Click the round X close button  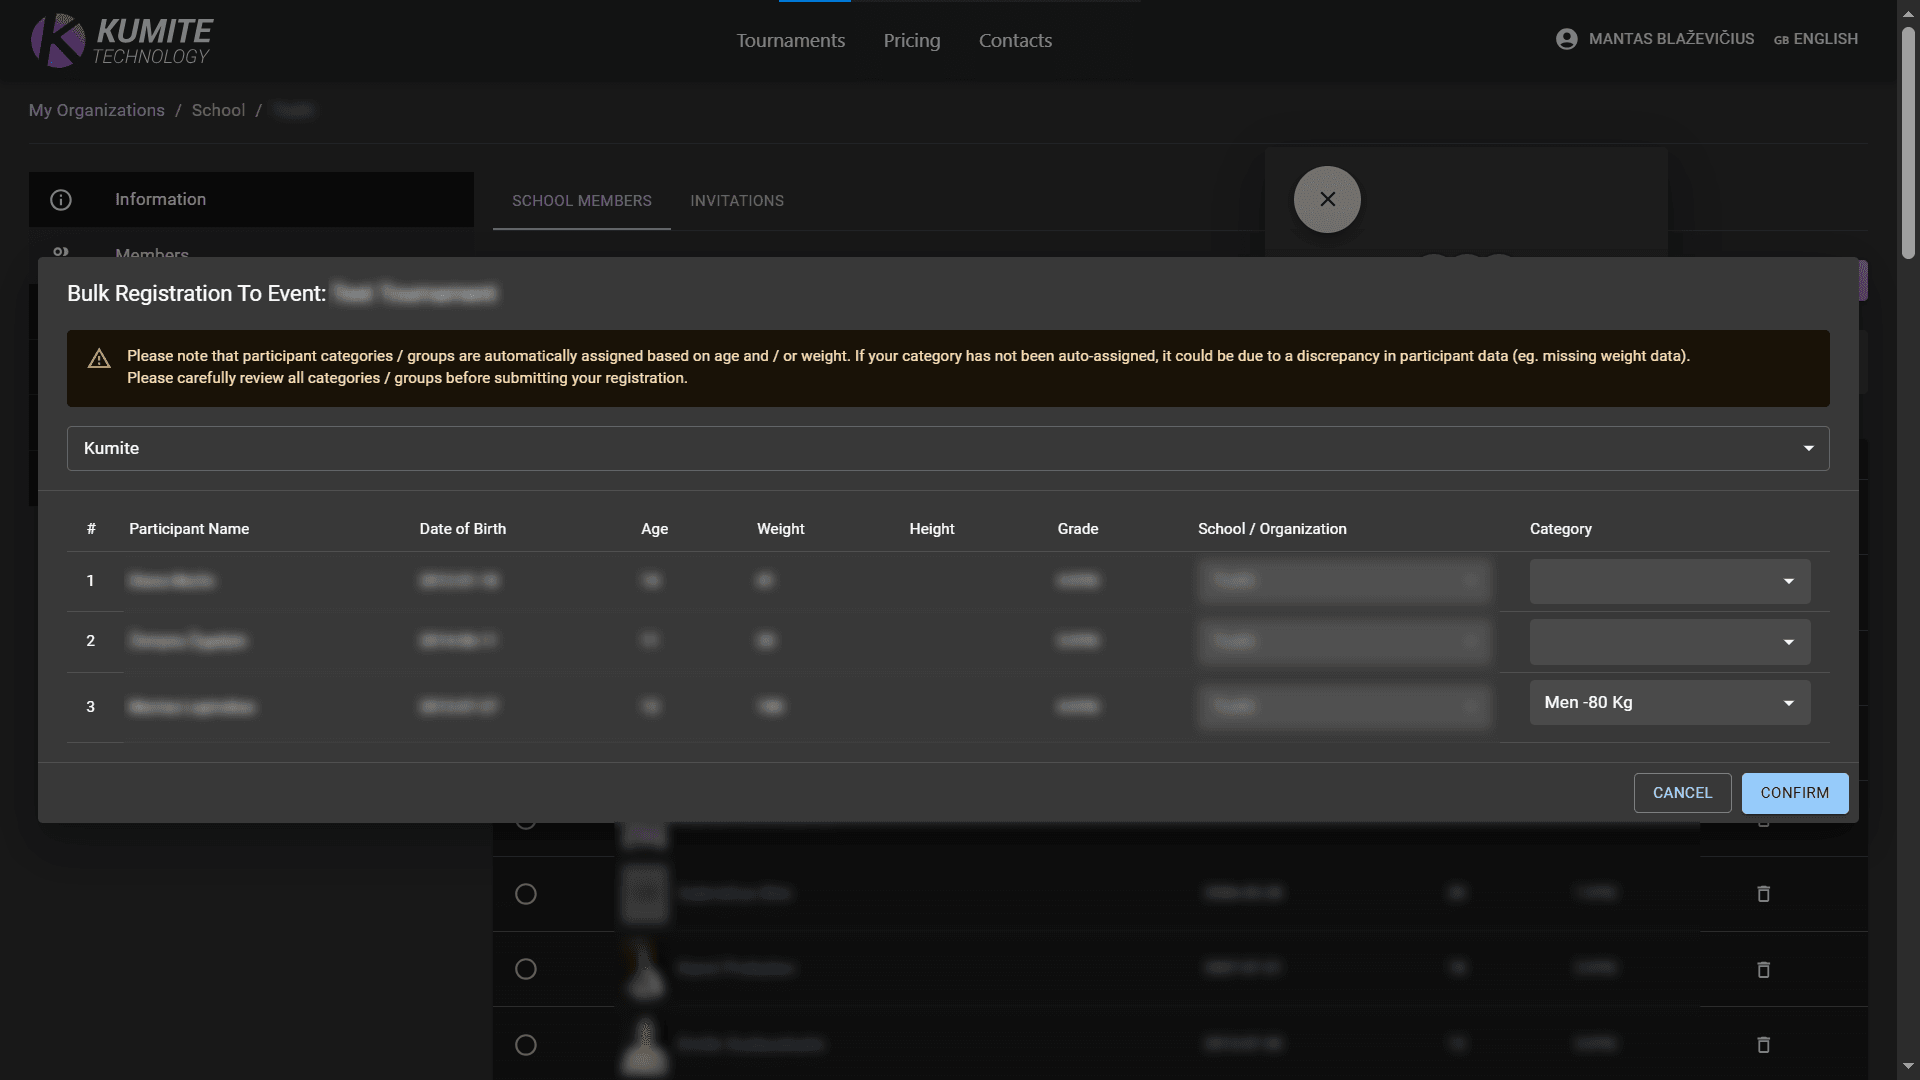click(1327, 199)
